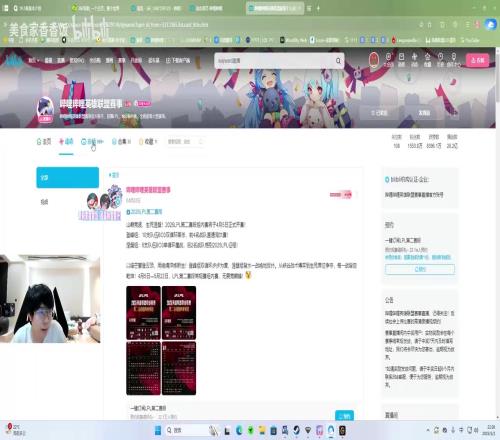Open the 消息 messages icon in the header

coord(402,60)
